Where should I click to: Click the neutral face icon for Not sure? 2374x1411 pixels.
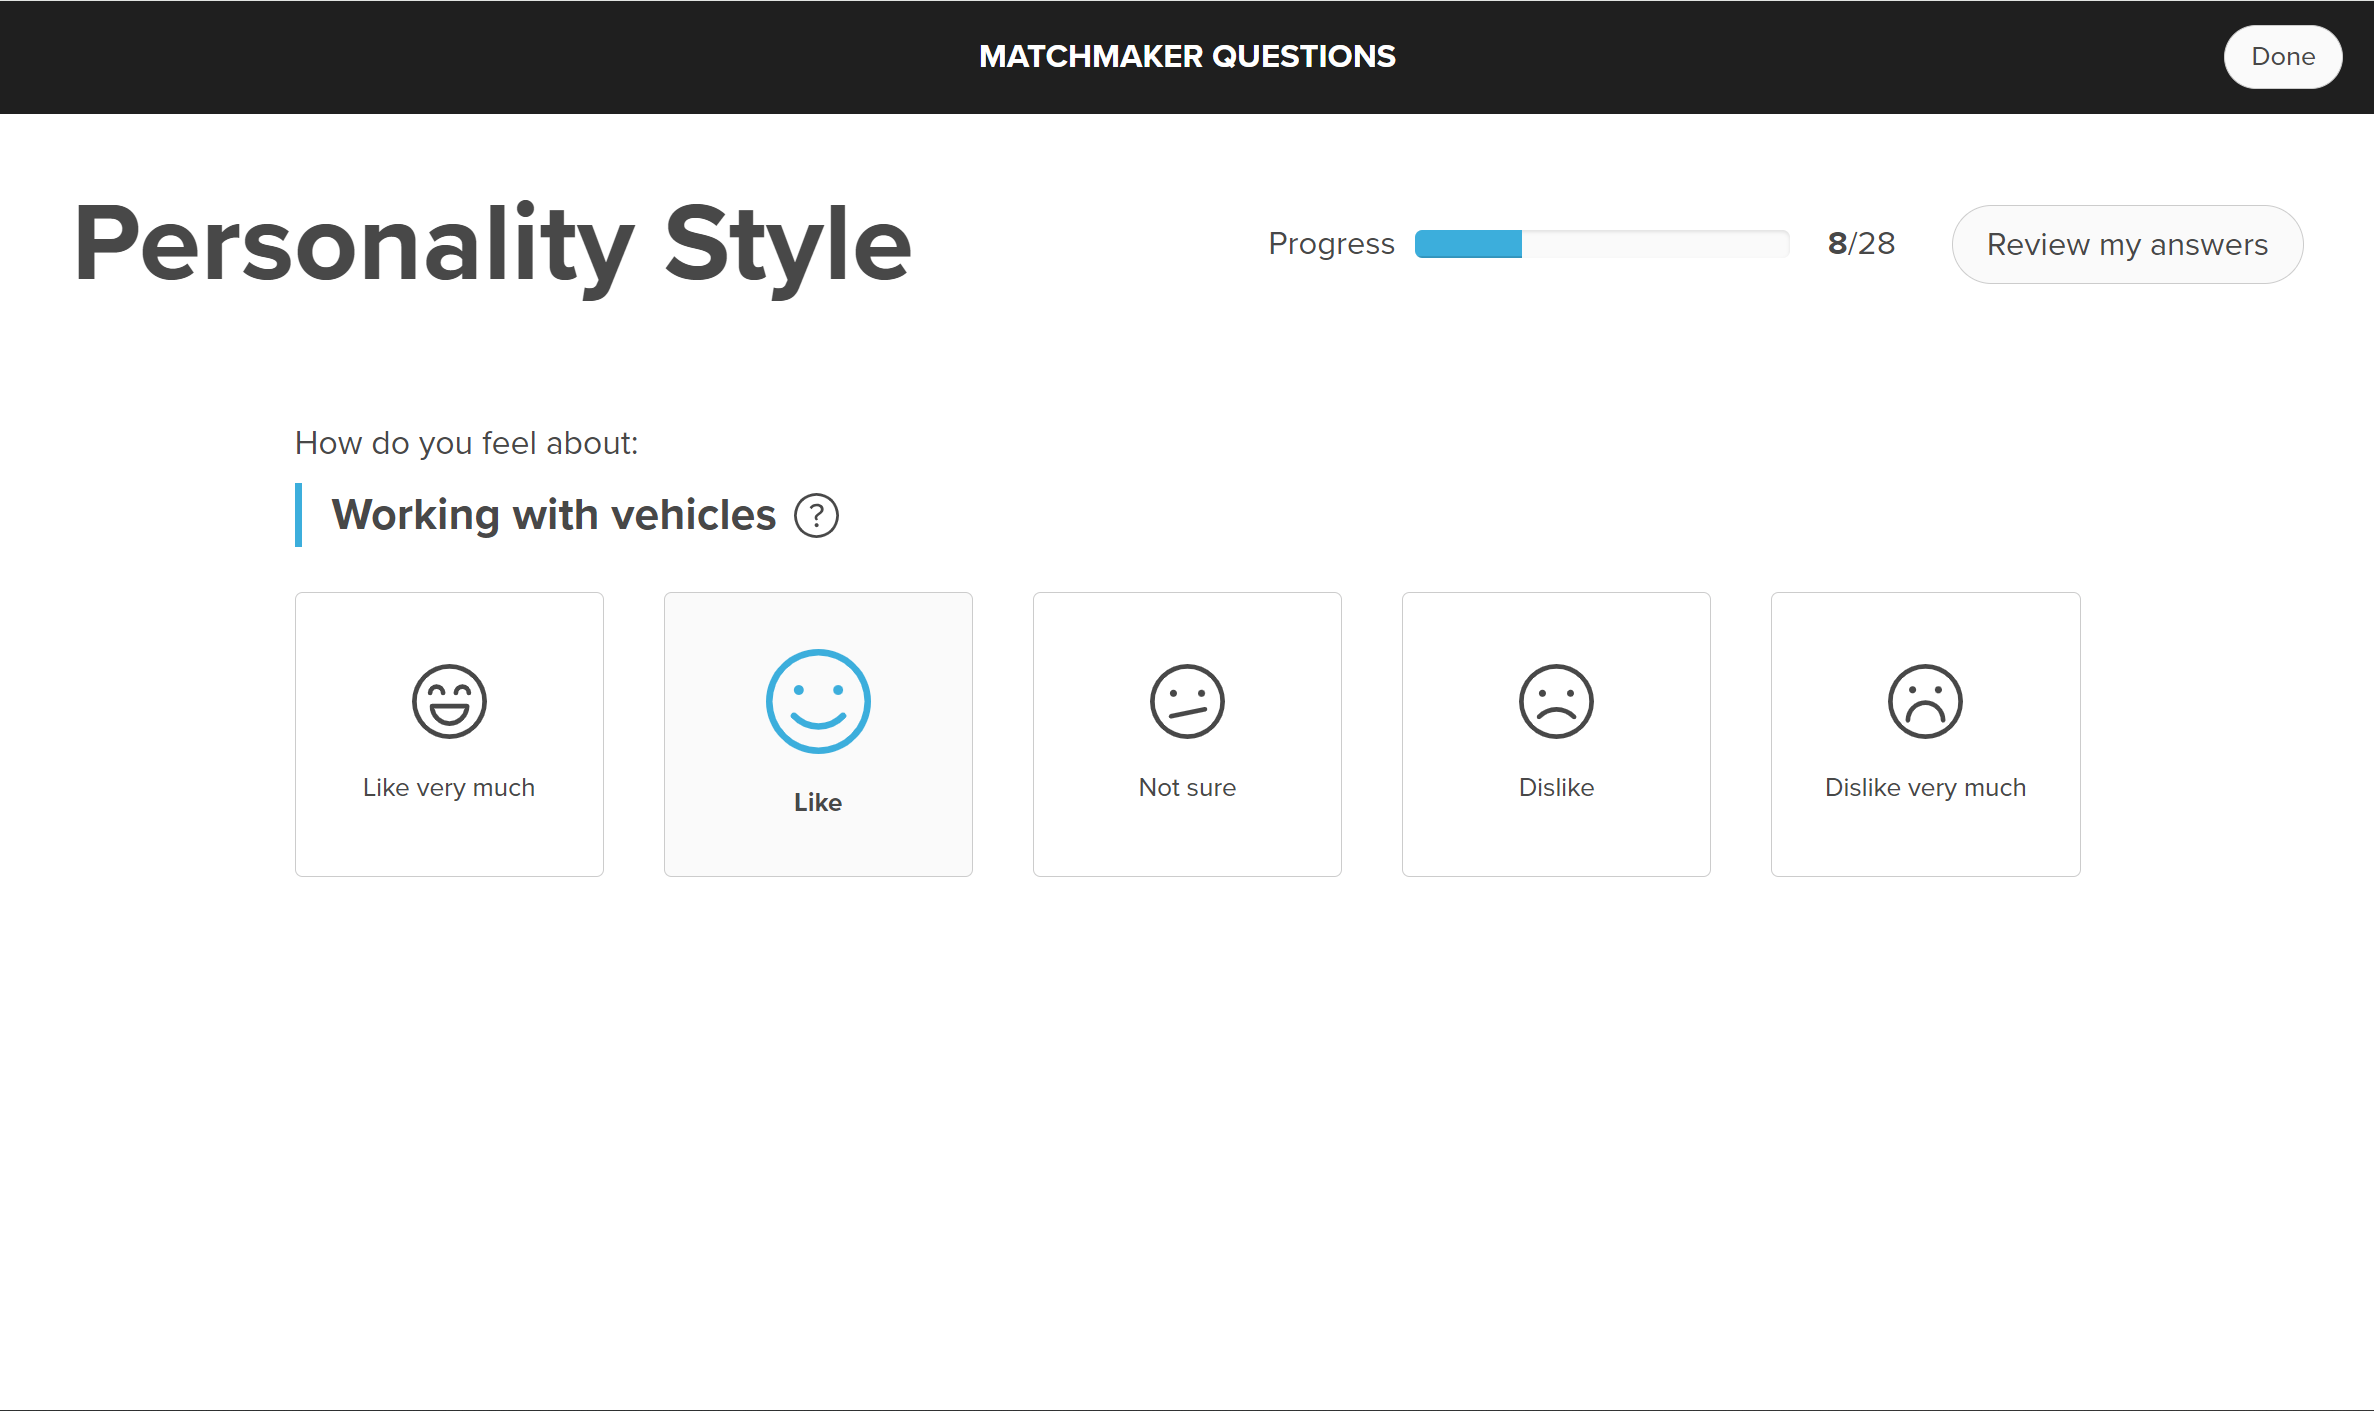[1187, 701]
